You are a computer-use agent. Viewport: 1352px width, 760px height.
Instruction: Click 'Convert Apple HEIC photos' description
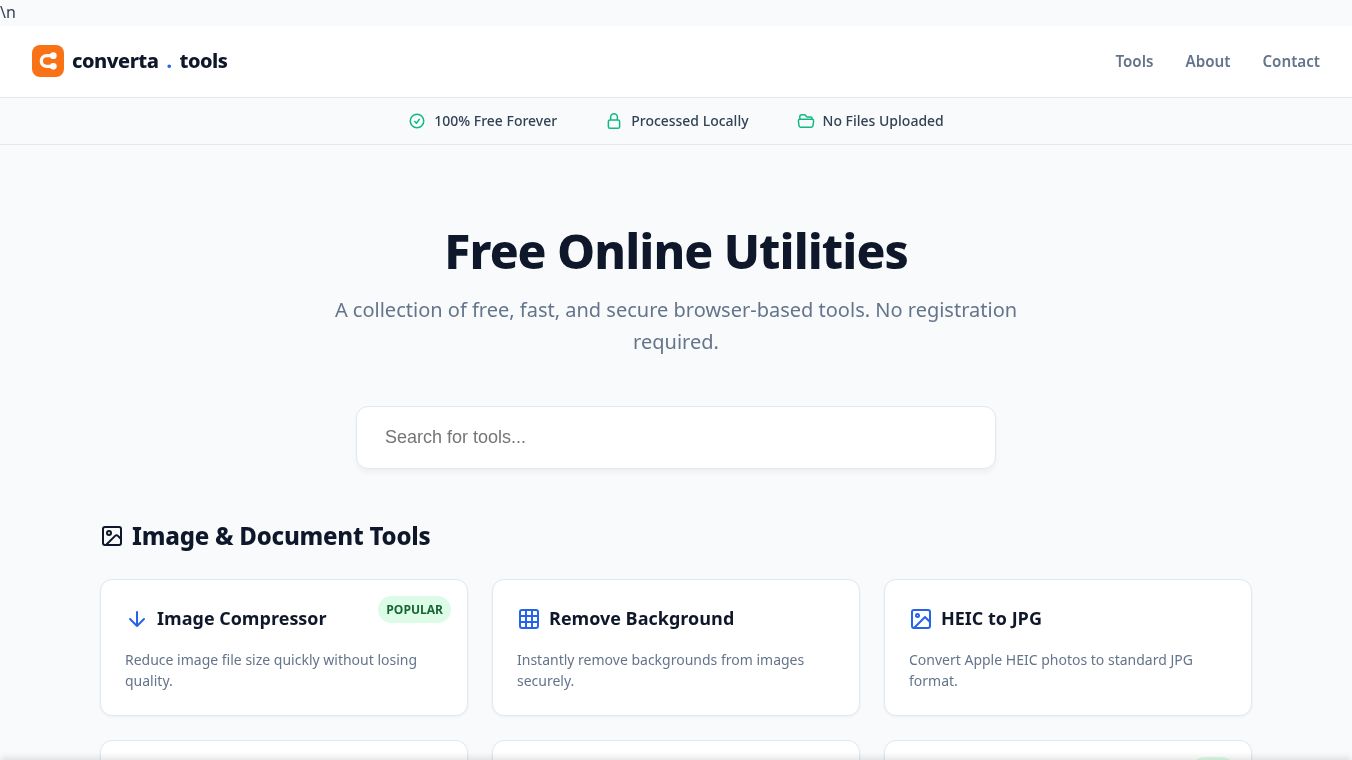click(1051, 670)
